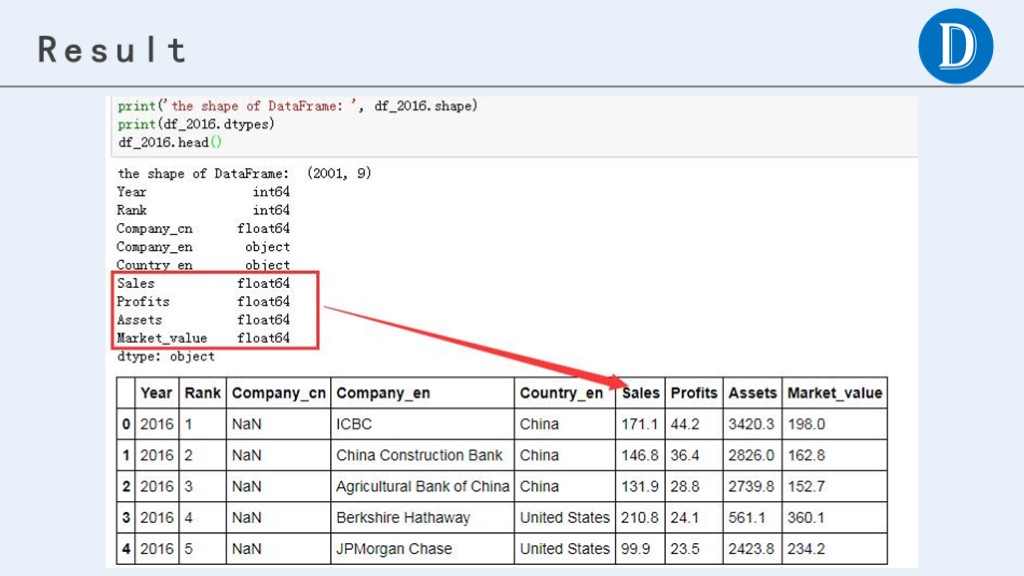Select the "Assets float64" dtypes output line
The width and height of the screenshot is (1024, 576).
(203, 320)
